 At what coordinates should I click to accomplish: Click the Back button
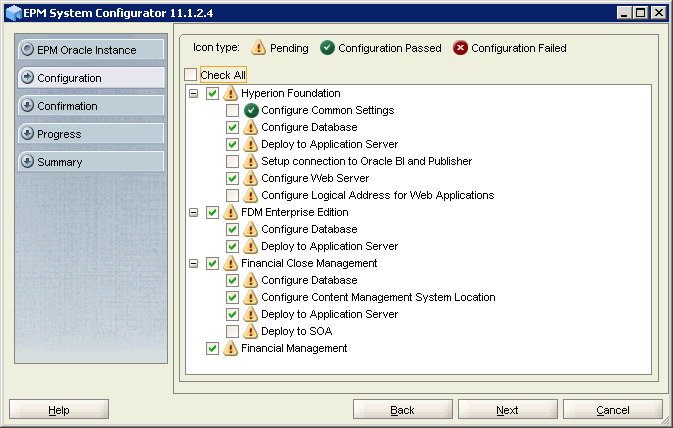(403, 410)
